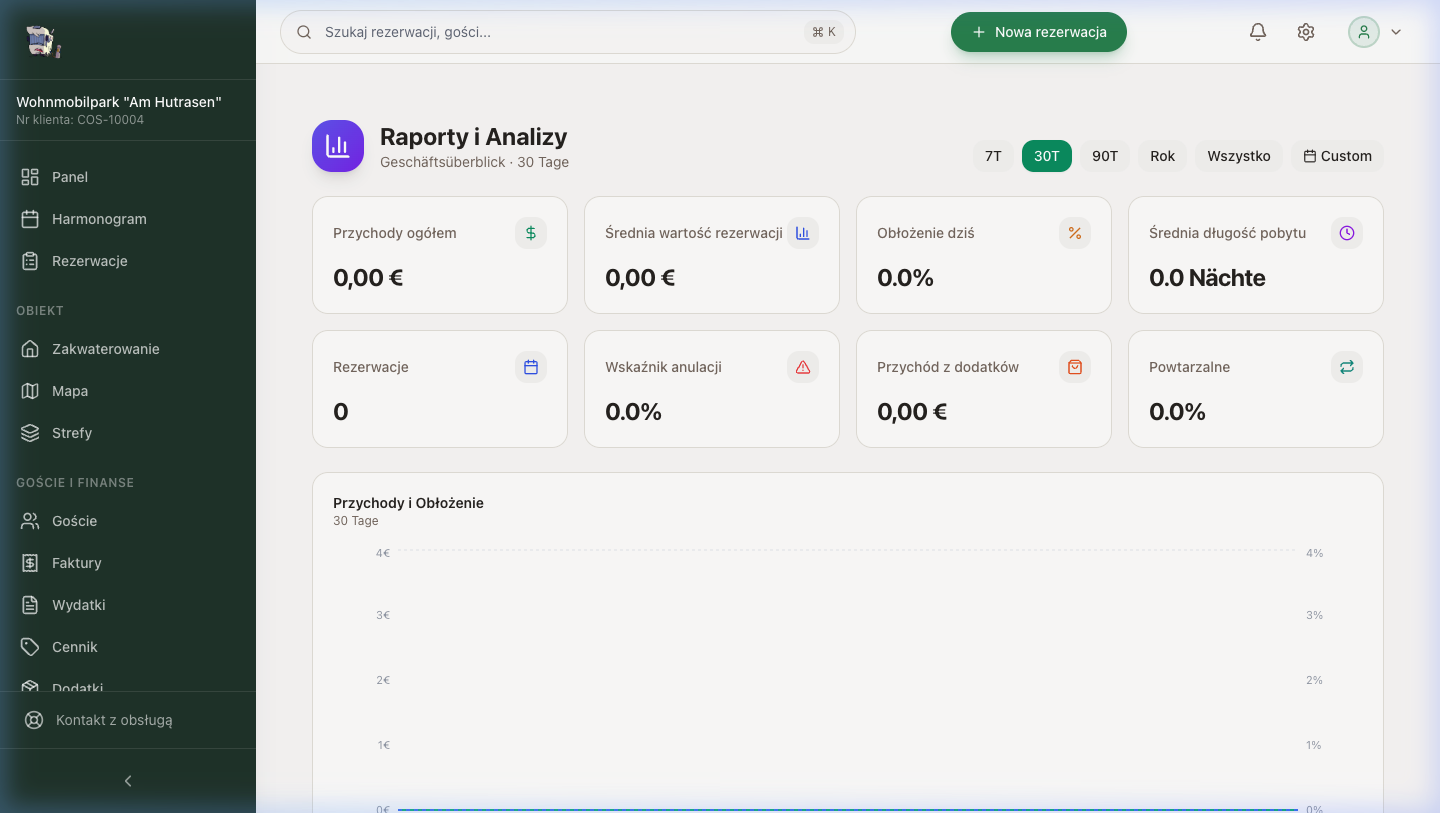Open Strefy from the sidebar
The height and width of the screenshot is (813, 1440).
(x=128, y=433)
